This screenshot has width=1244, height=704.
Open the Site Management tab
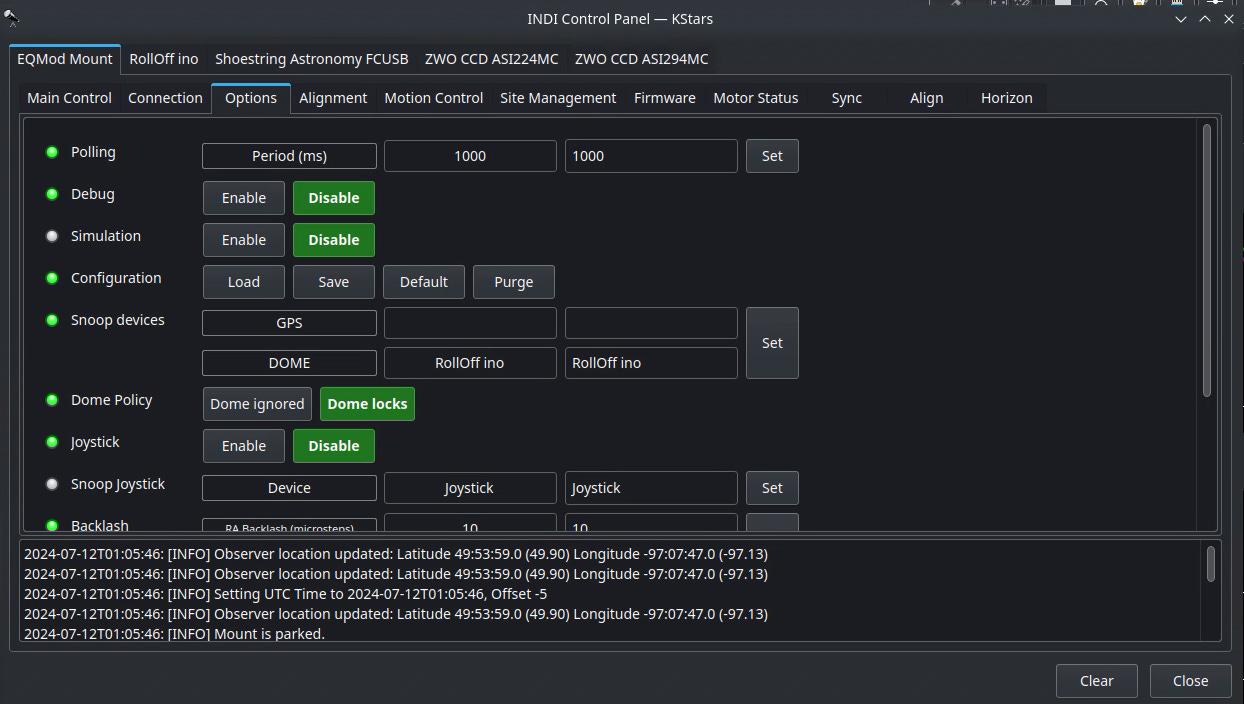point(558,98)
